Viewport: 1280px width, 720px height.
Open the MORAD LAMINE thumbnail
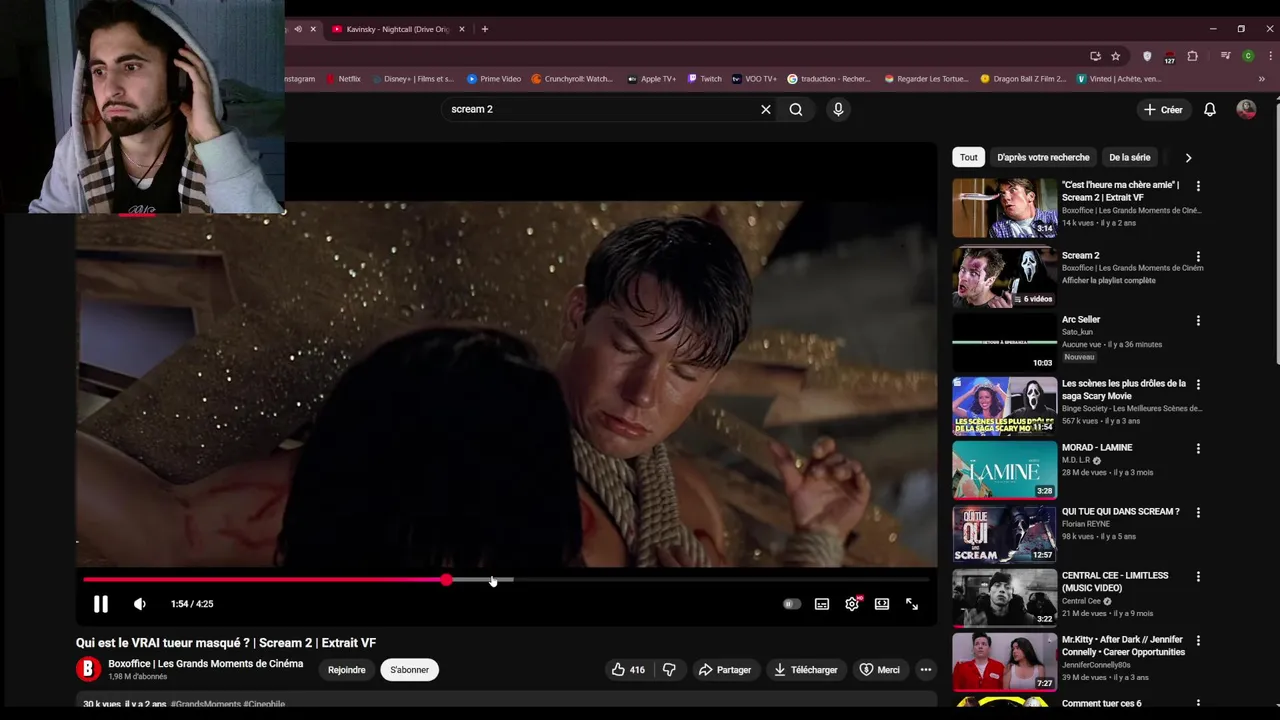click(x=1004, y=470)
